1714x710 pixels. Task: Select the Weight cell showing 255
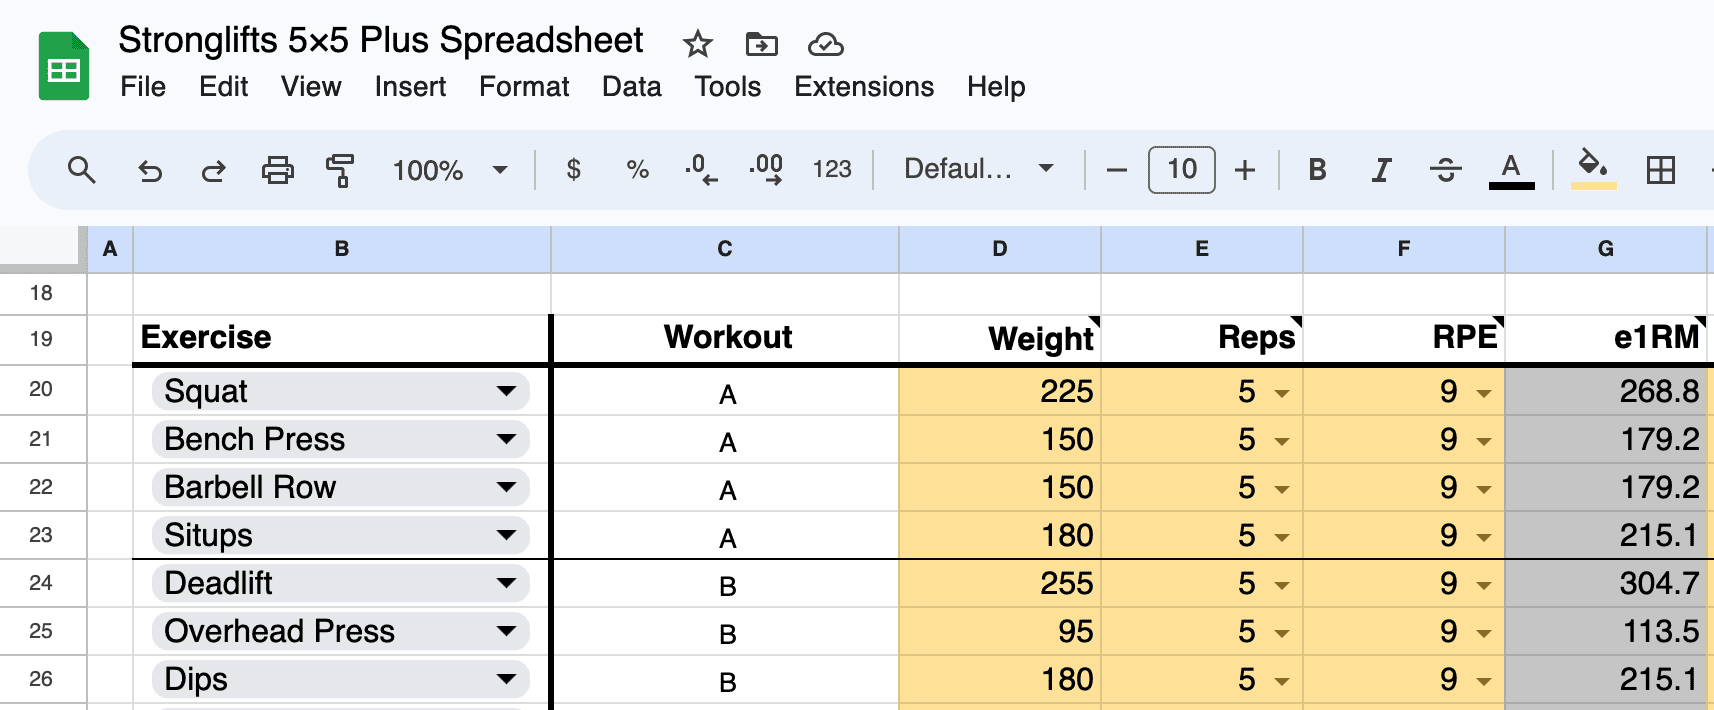1000,583
